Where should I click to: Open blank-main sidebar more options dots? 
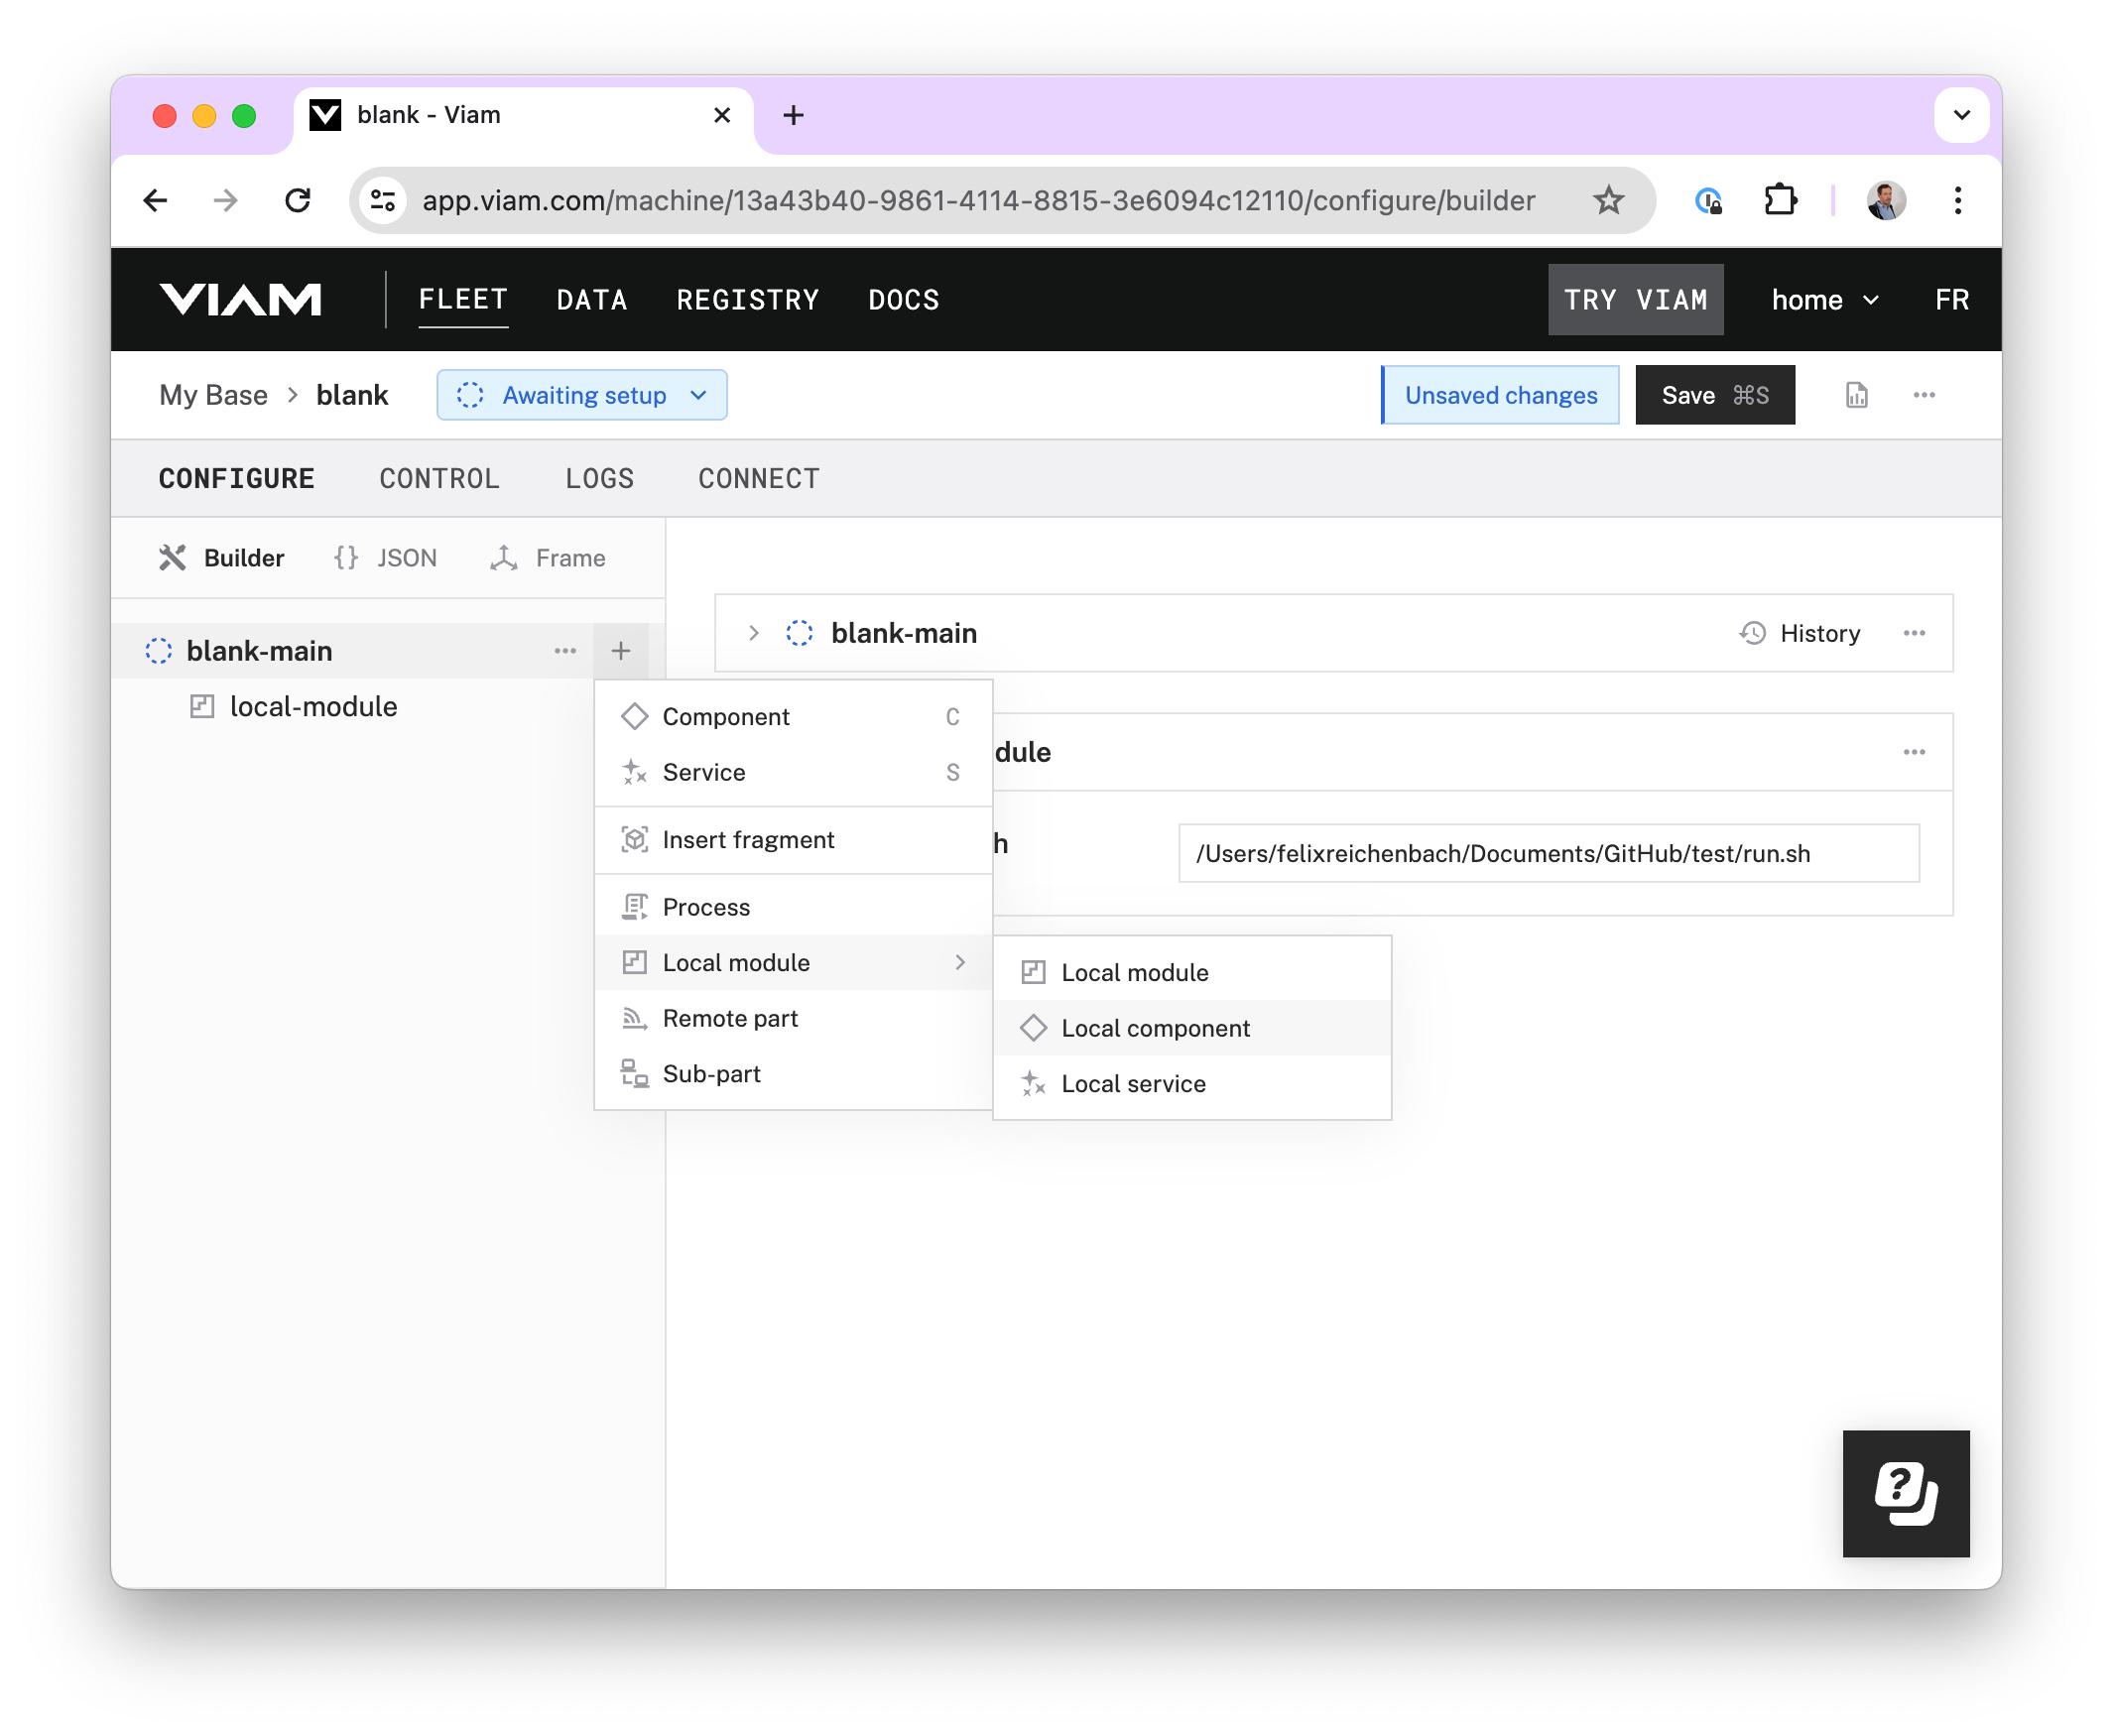[x=565, y=650]
